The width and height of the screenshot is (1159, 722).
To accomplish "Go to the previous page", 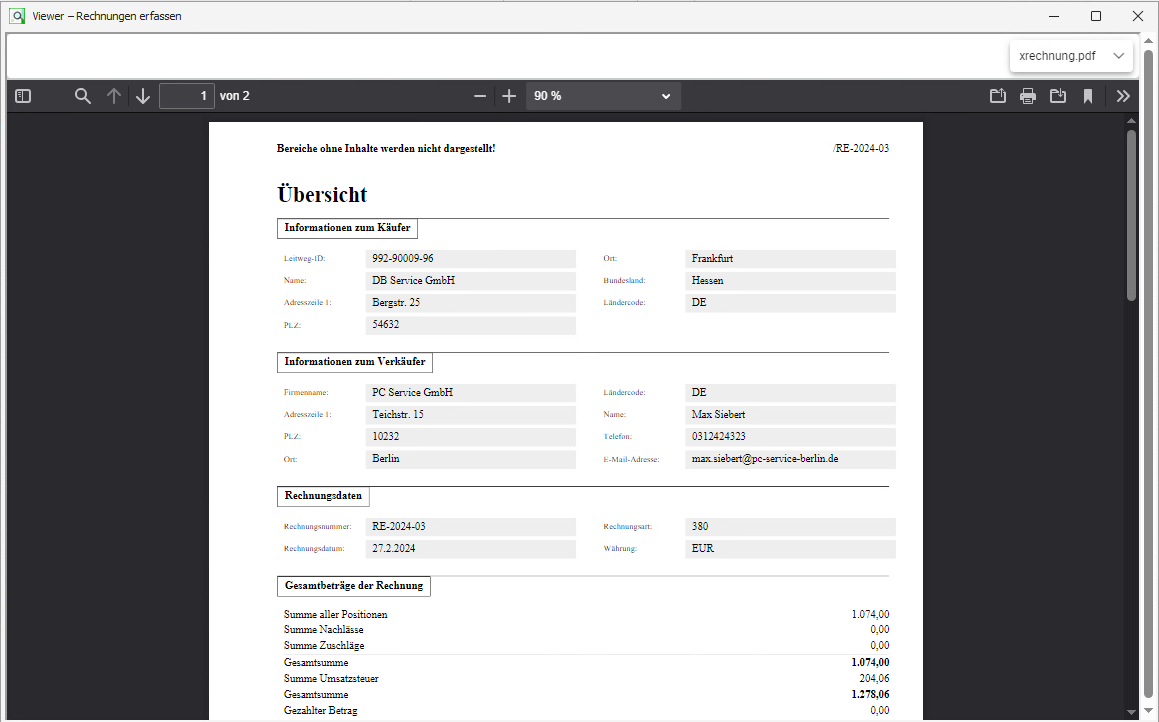I will click(114, 96).
